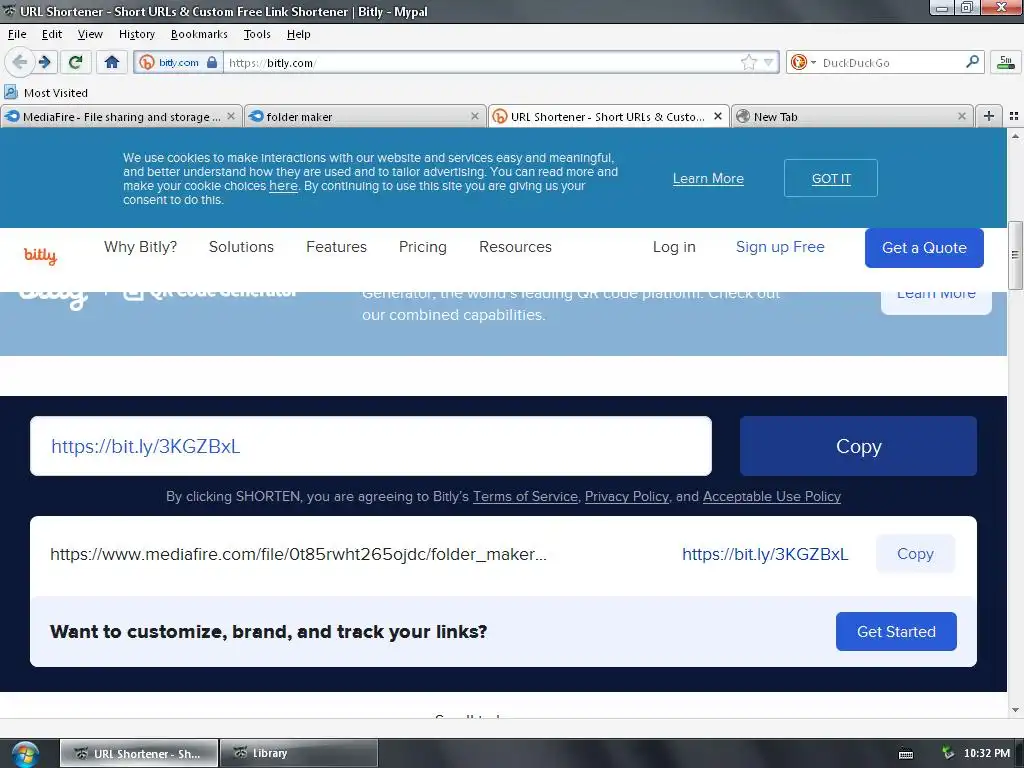Open the Solutions navigation item
Viewport: 1024px width, 768px height.
(x=241, y=247)
